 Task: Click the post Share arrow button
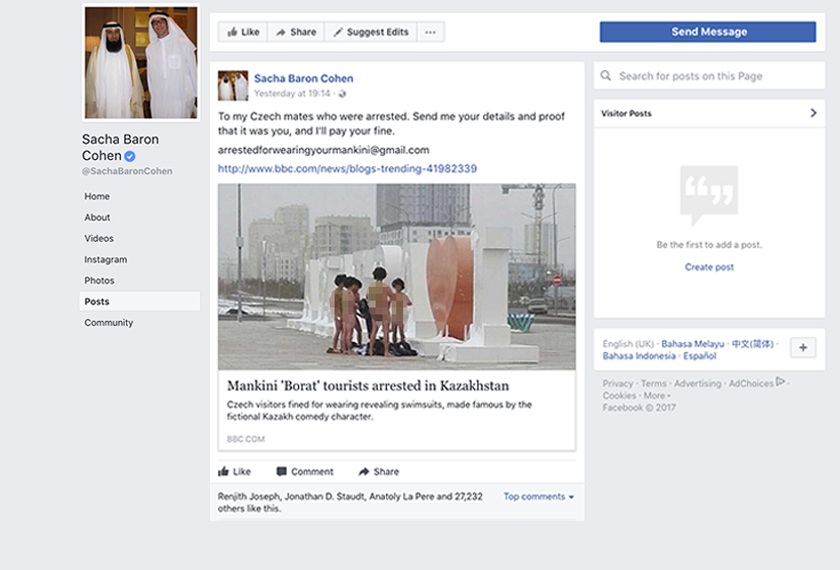point(379,471)
